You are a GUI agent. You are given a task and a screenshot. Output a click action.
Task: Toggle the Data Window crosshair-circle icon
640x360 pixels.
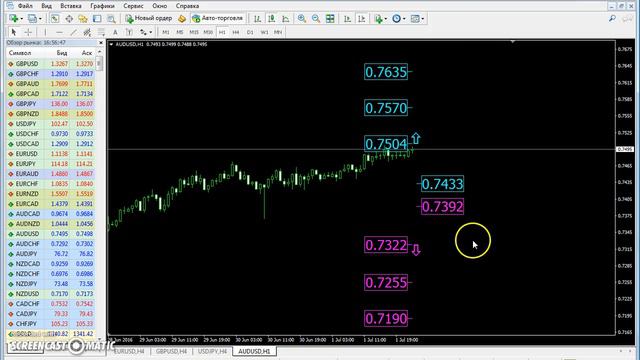click(x=69, y=18)
